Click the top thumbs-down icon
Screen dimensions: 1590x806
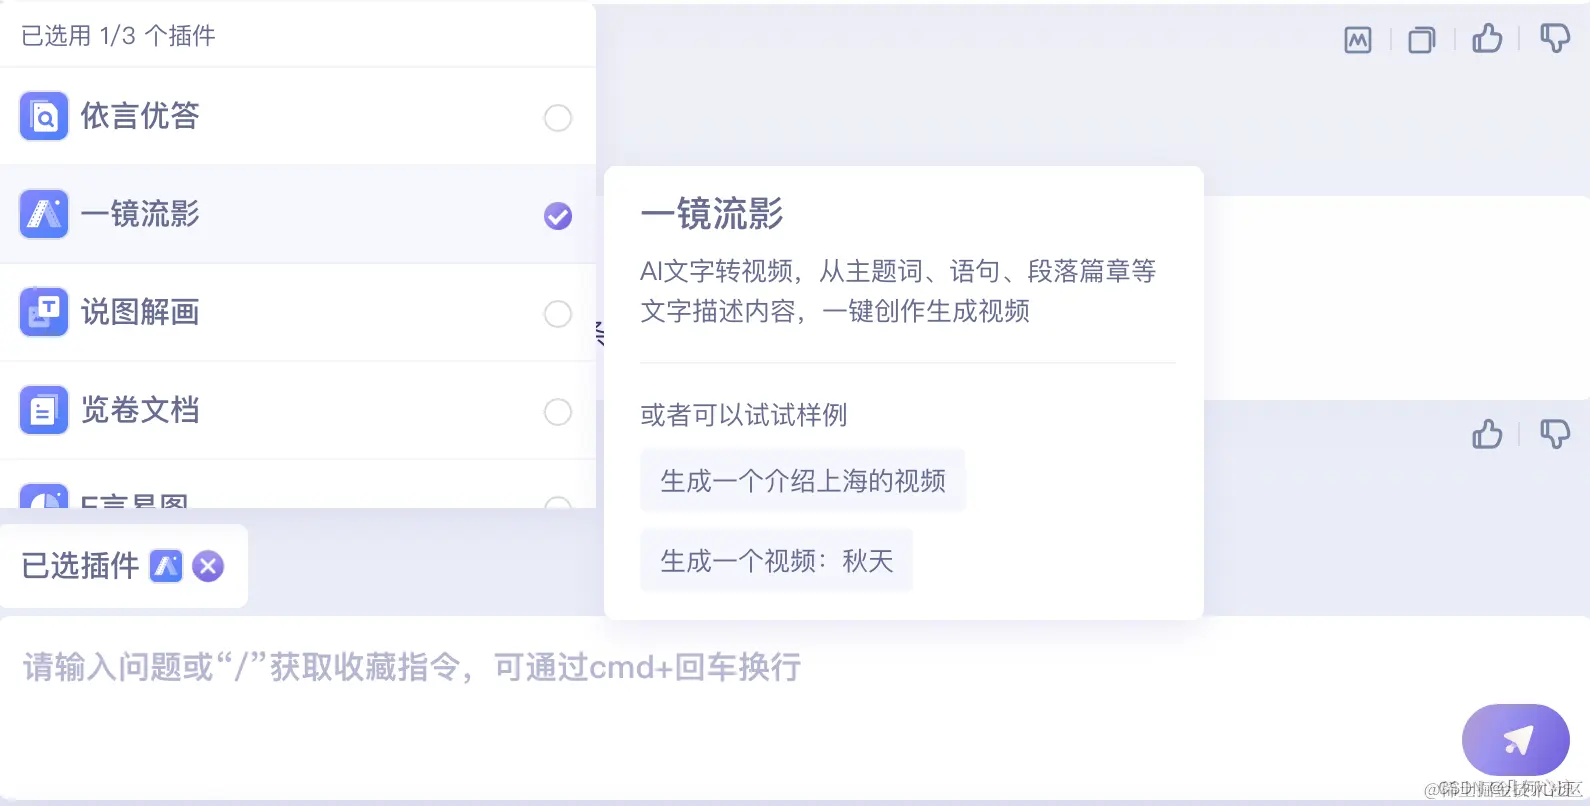pos(1555,37)
